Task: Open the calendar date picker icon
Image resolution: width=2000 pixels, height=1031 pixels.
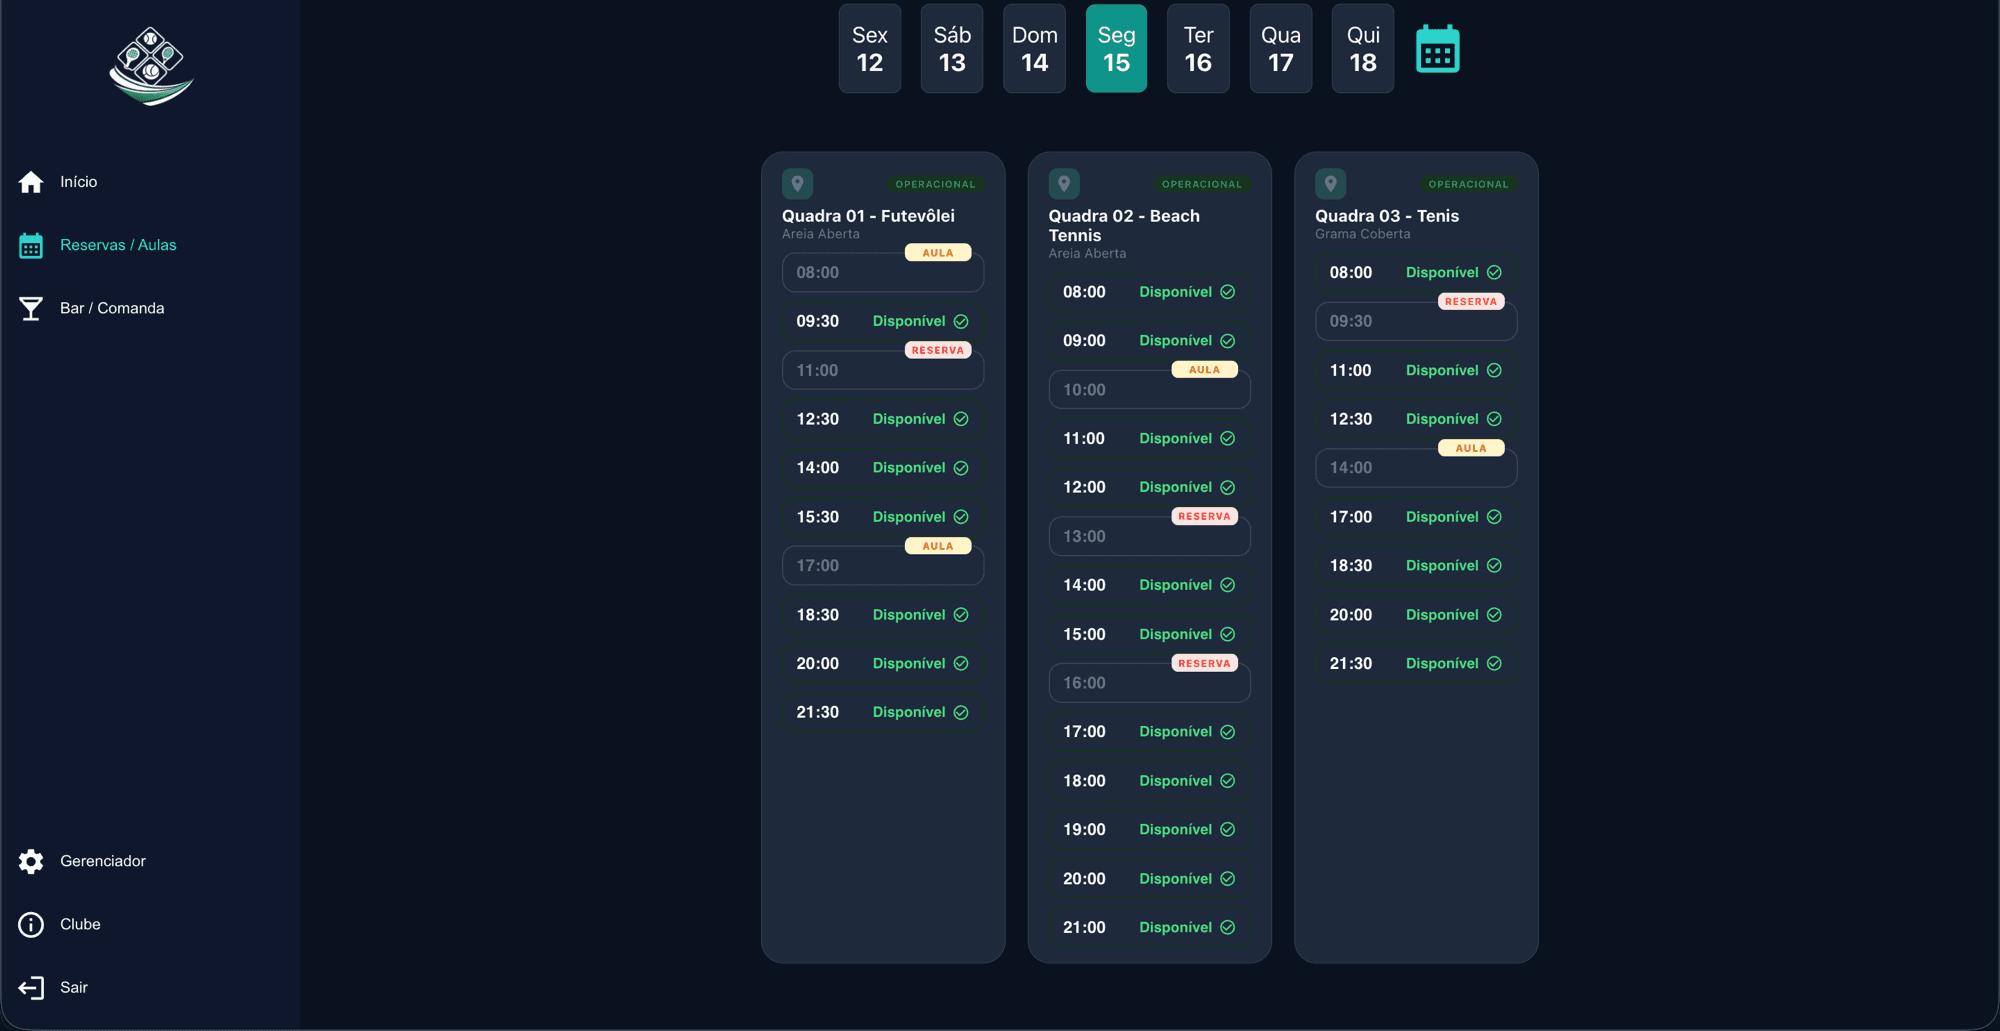Action: point(1438,49)
